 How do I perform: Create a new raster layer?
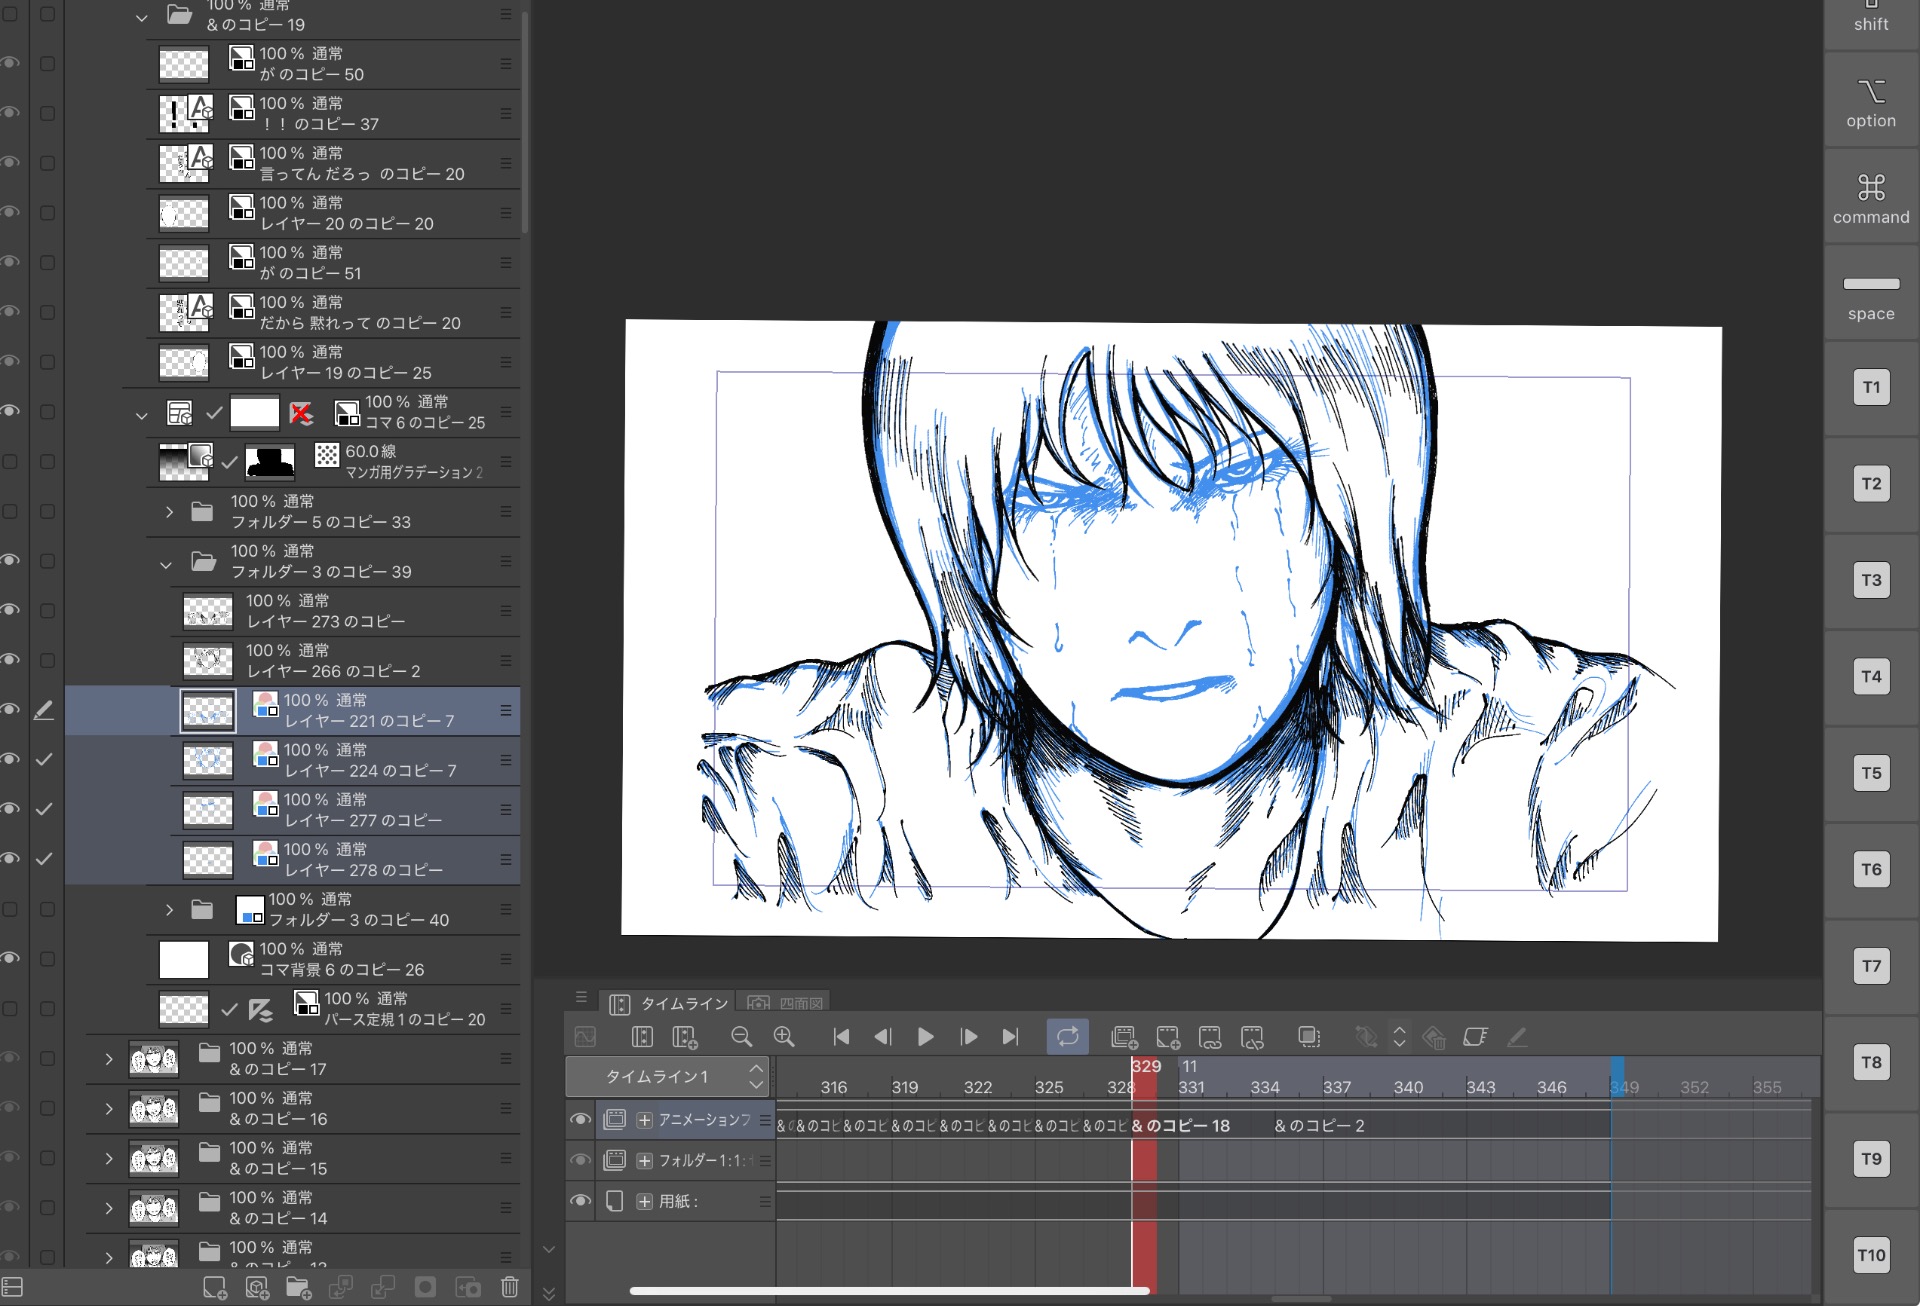point(214,1287)
